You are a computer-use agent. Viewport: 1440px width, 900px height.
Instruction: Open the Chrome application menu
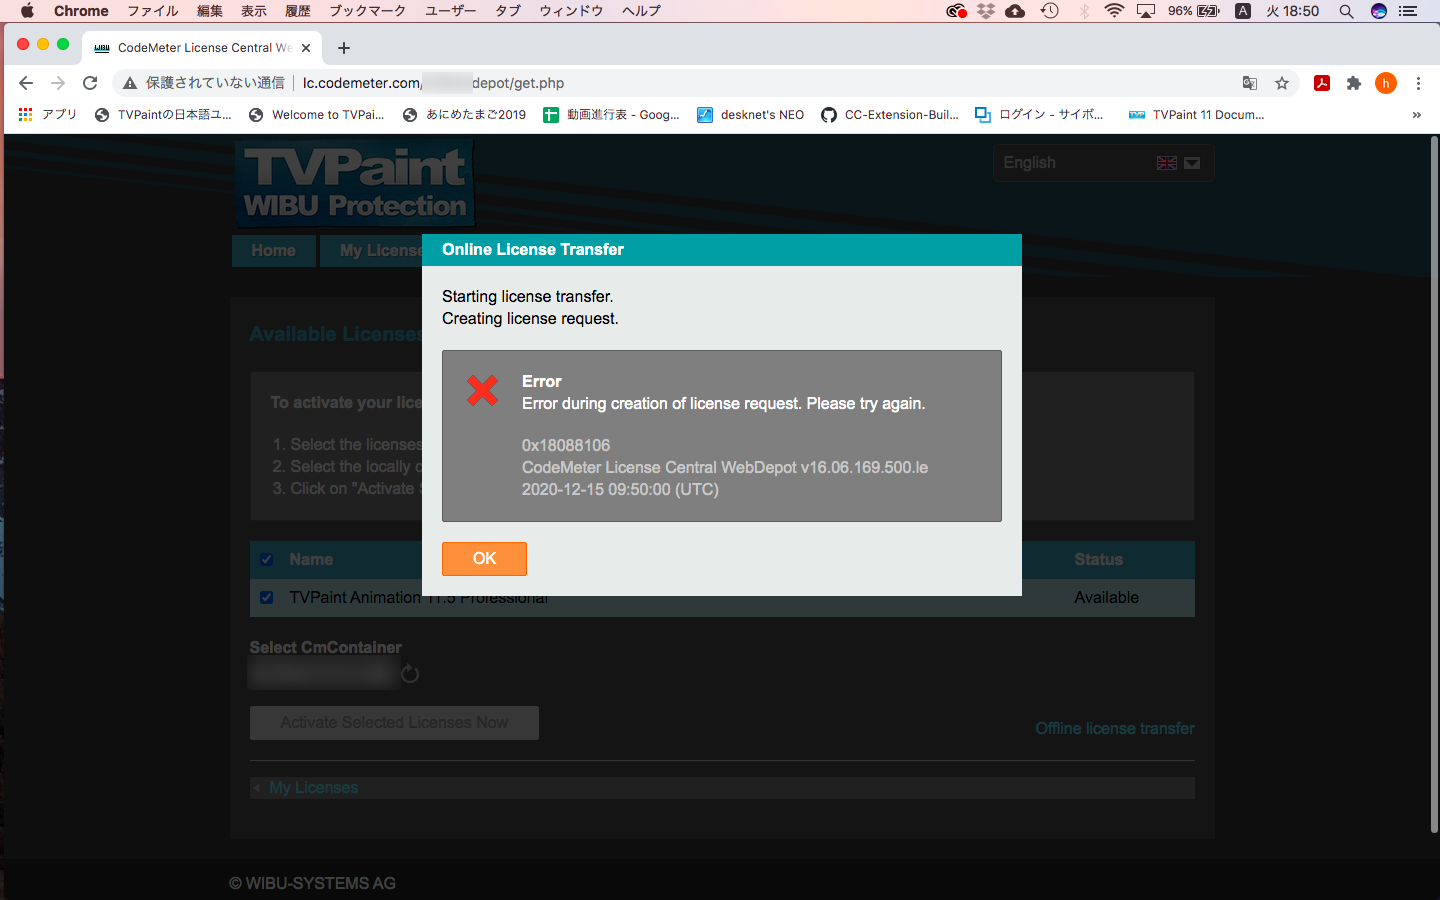point(81,11)
